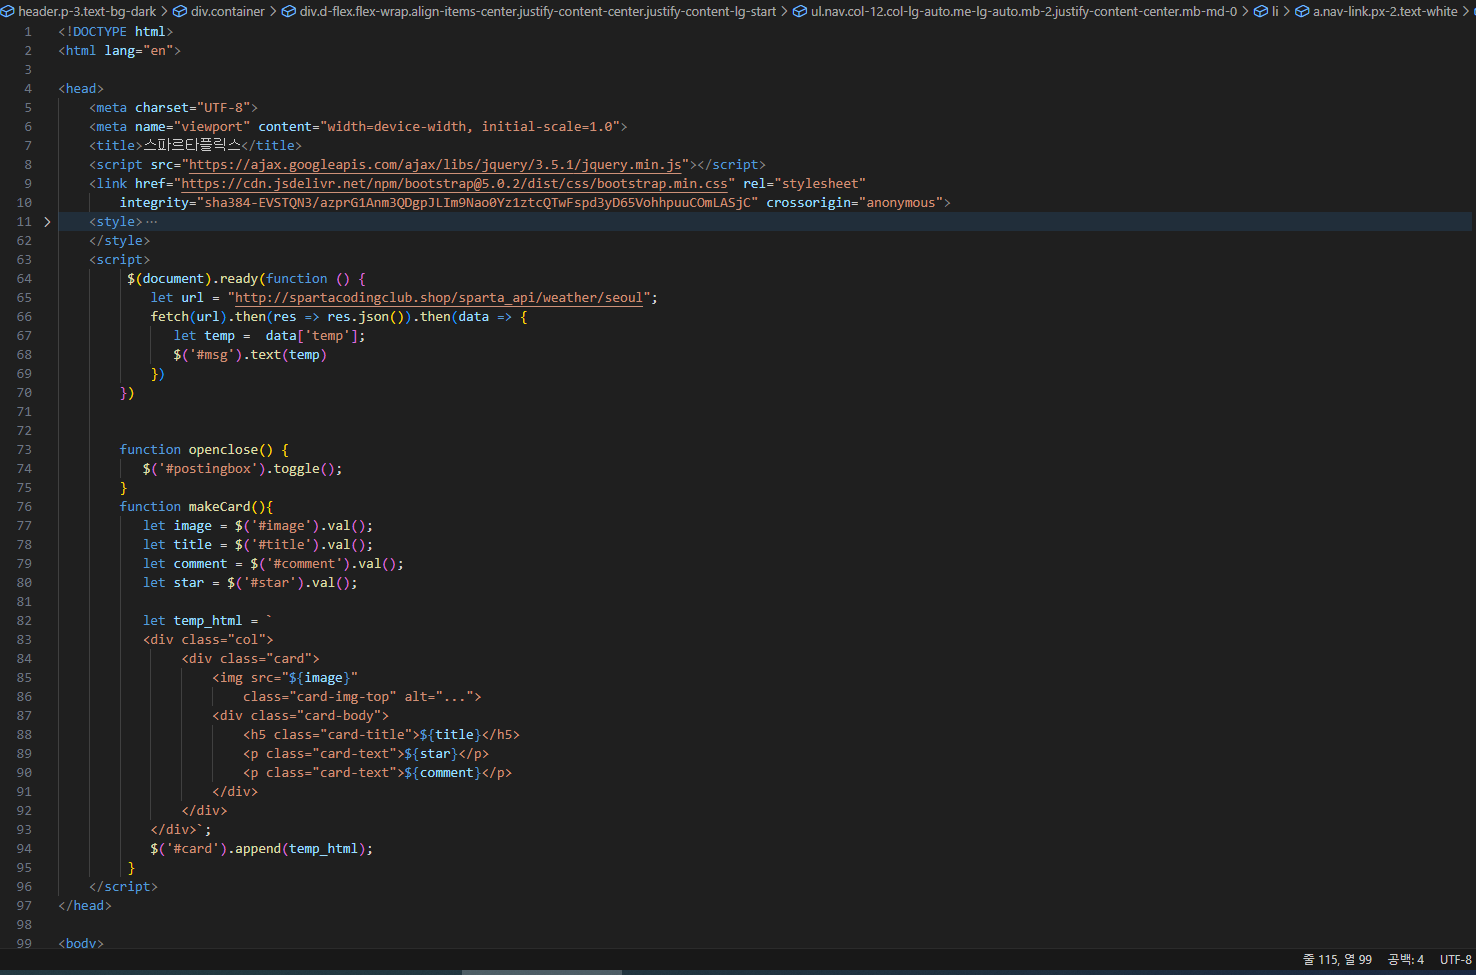Open the bootstrap.min.css CDN link
Image resolution: width=1476 pixels, height=975 pixels.
454,184
